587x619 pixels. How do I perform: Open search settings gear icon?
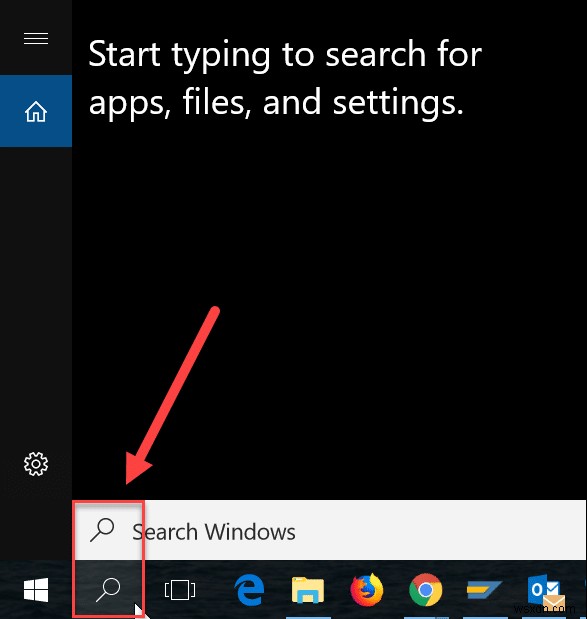pos(36,464)
